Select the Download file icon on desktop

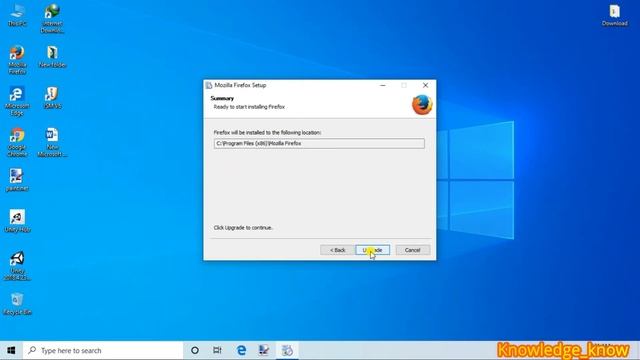pyautogui.click(x=615, y=16)
